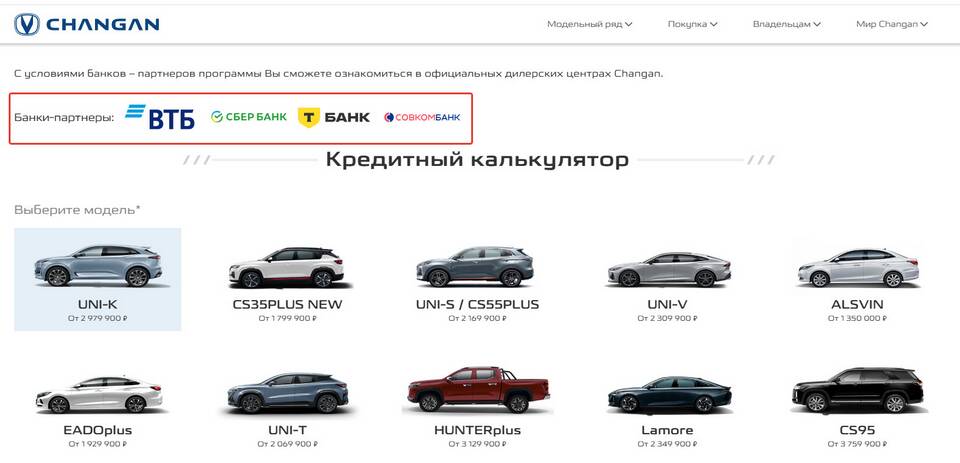Expand the Покупка dropdown menu
The height and width of the screenshot is (463, 960).
click(692, 24)
